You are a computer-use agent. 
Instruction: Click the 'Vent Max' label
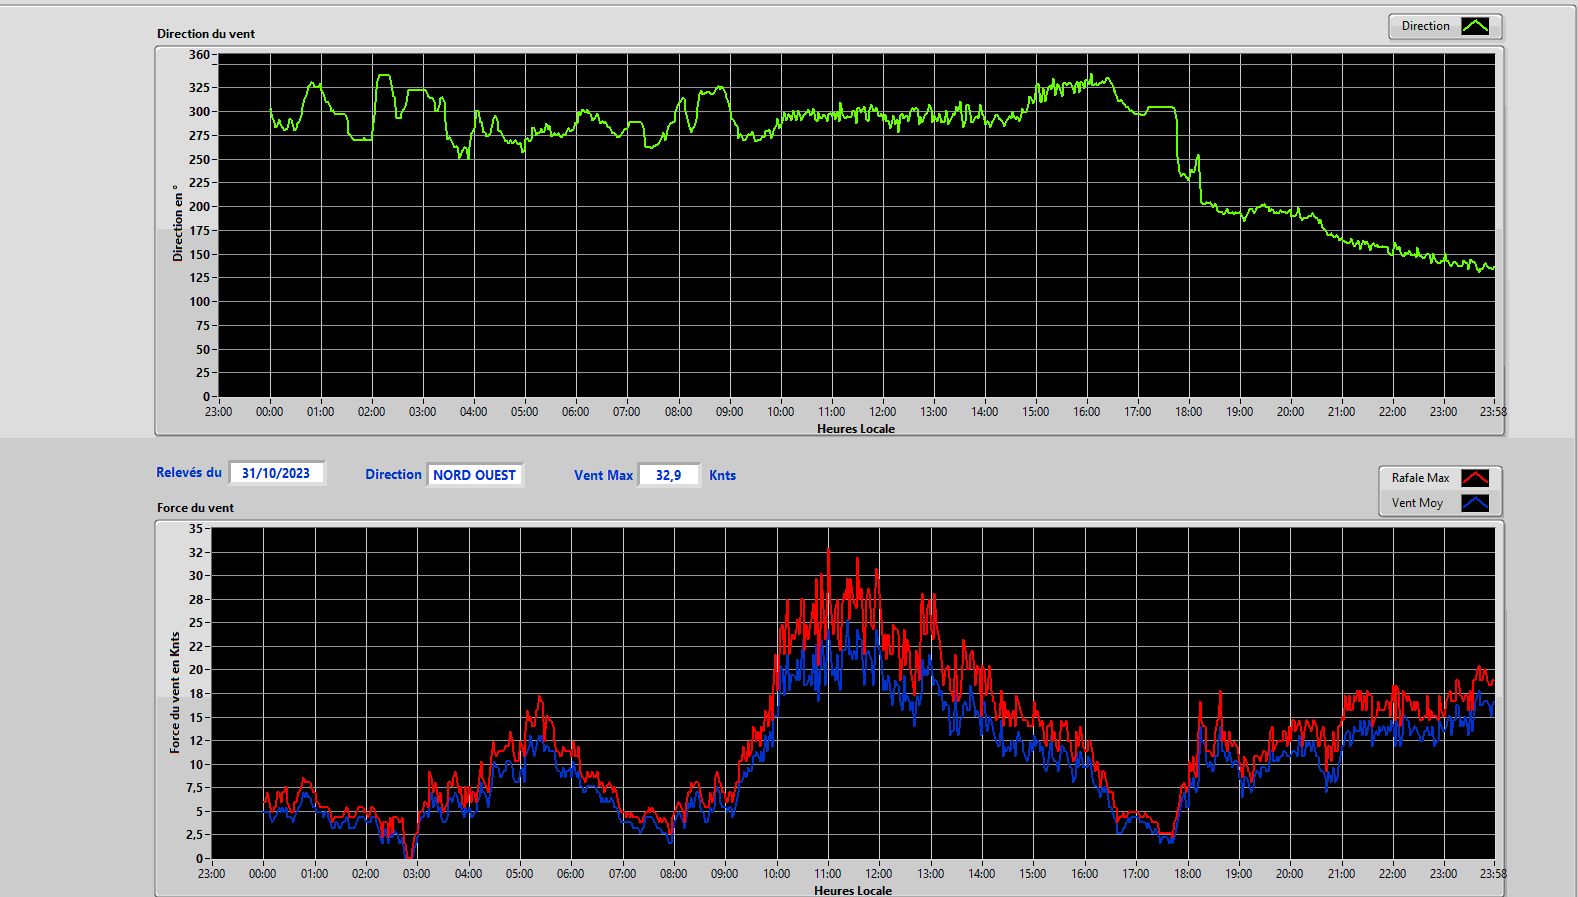[x=603, y=475]
